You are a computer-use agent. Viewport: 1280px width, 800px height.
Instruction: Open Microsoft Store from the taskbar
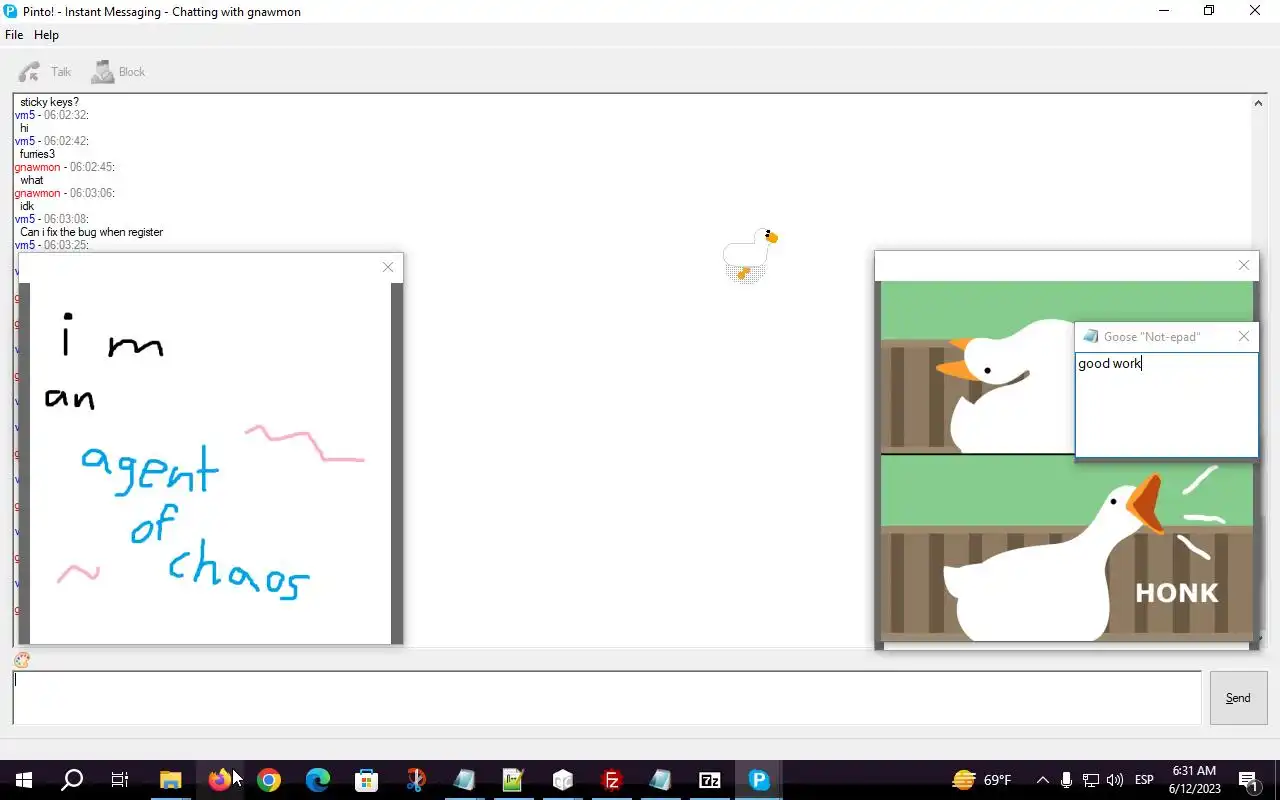tap(367, 780)
